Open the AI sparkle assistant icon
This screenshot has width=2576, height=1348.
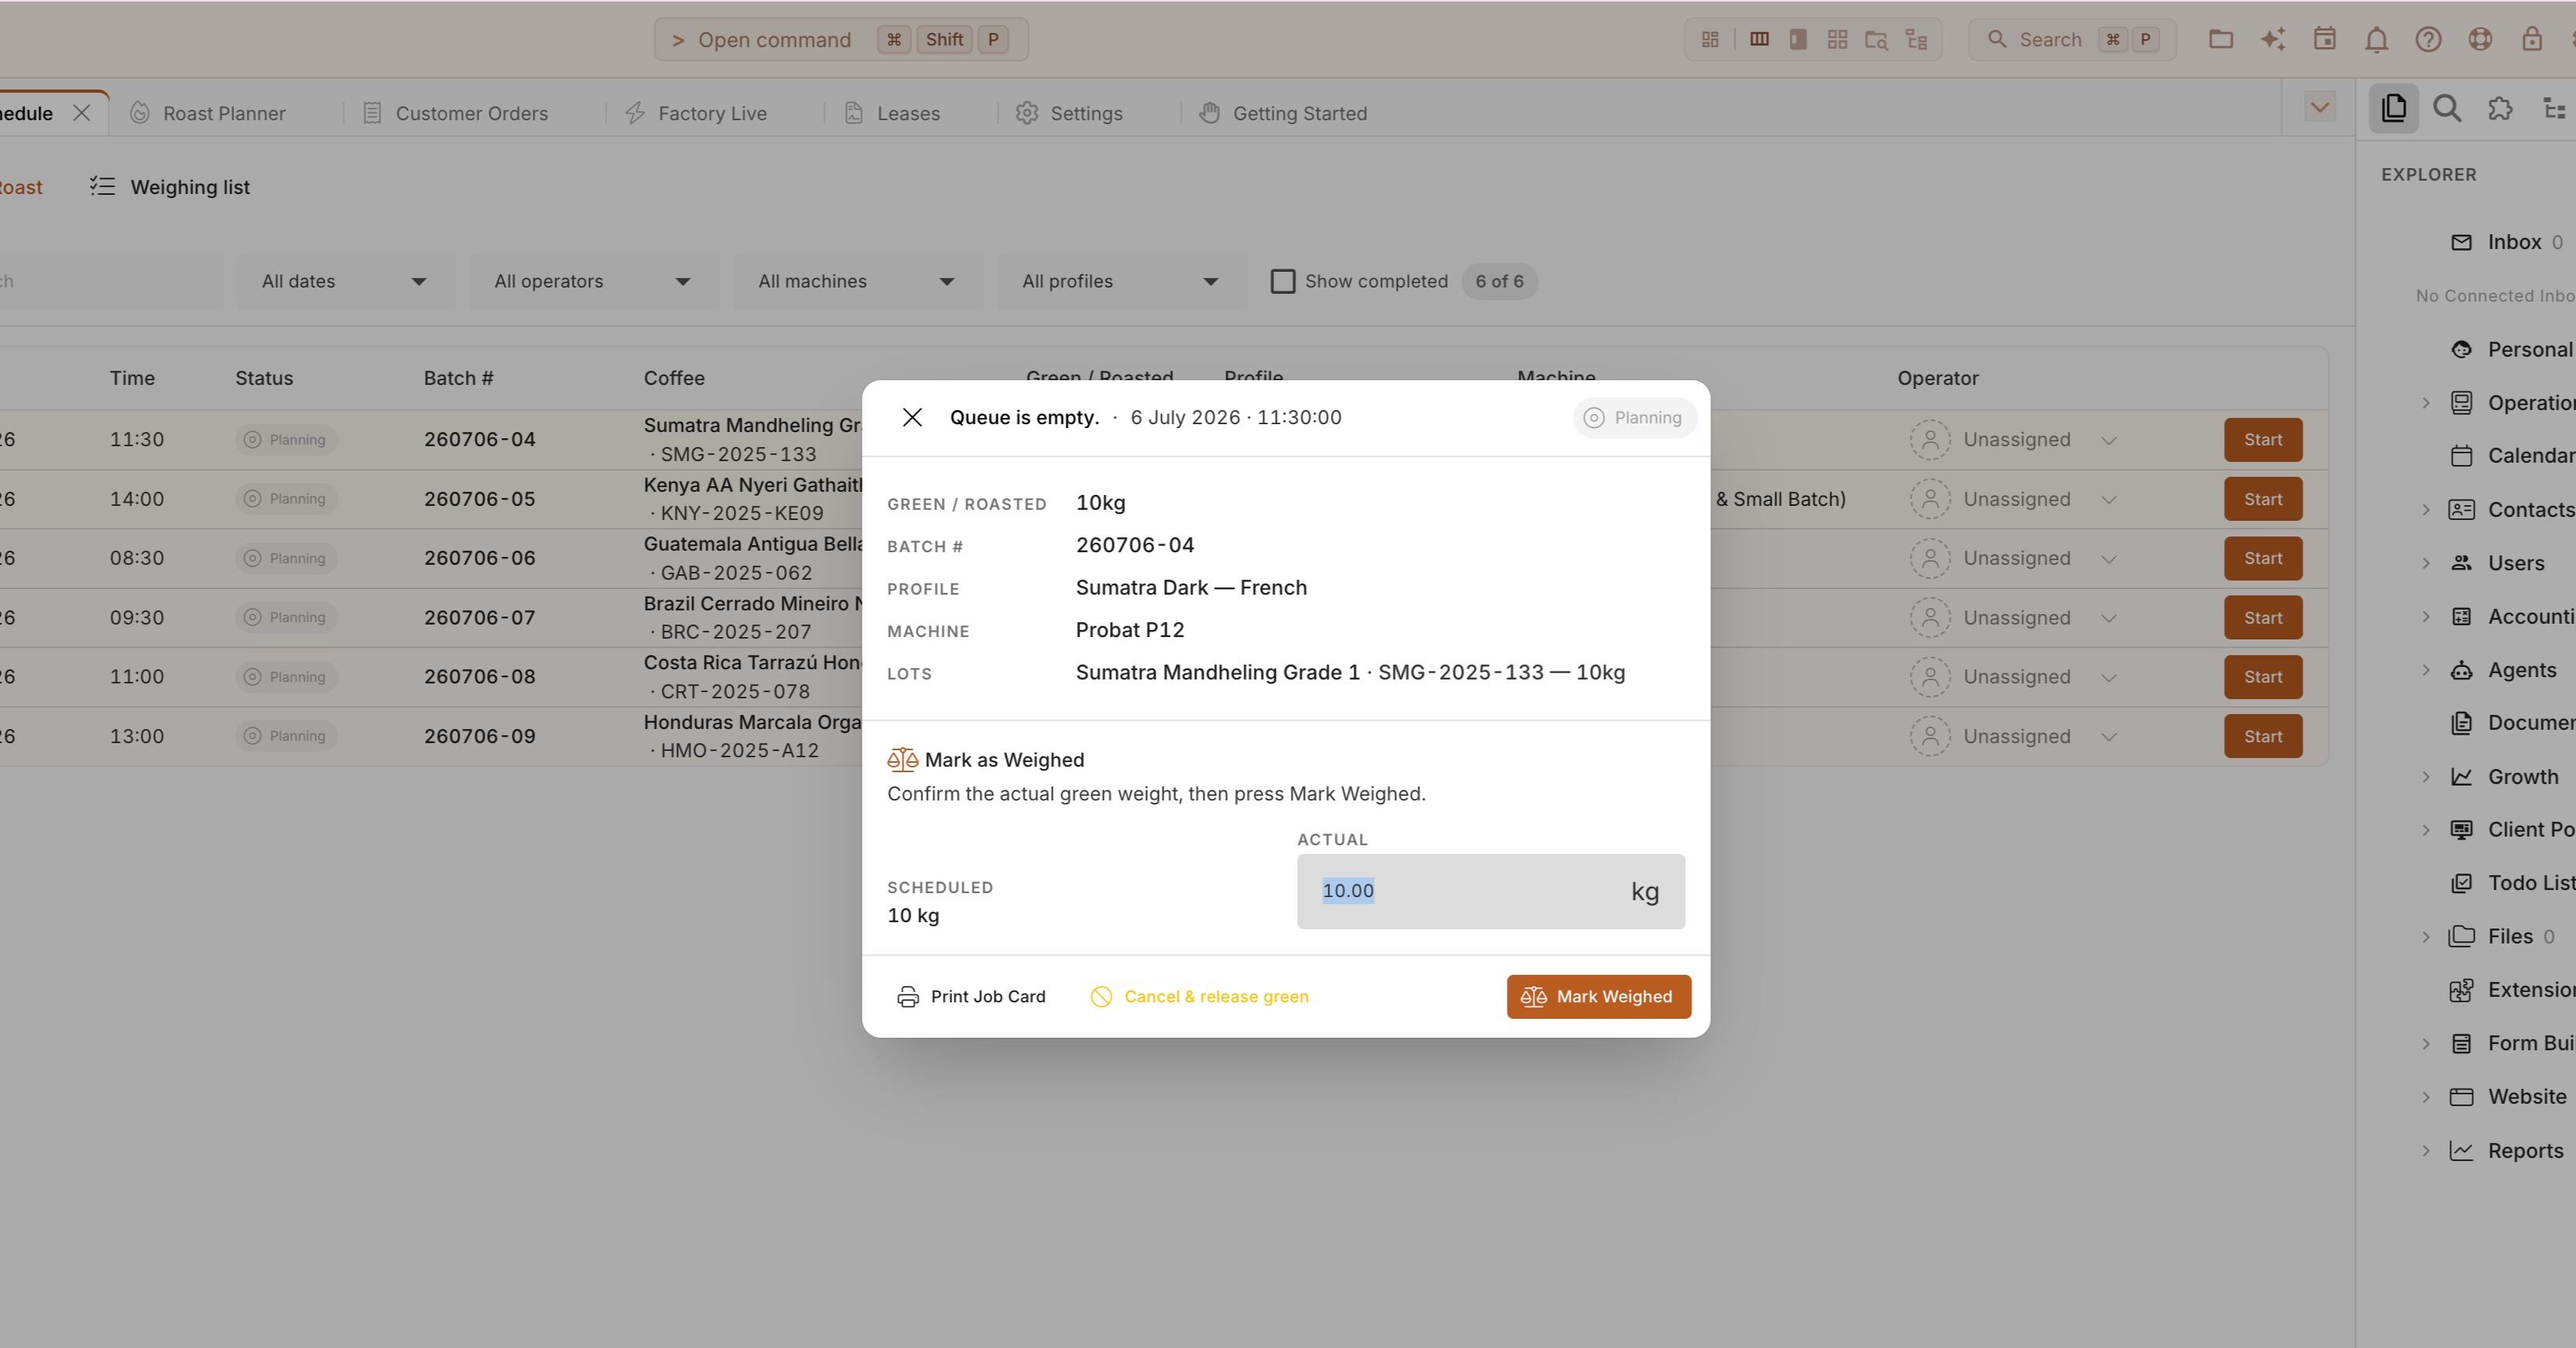point(2272,40)
